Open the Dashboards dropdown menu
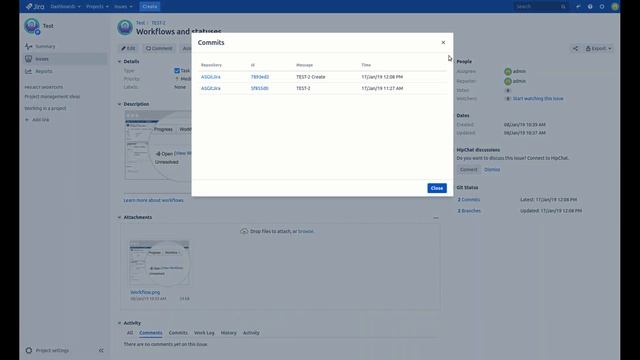This screenshot has width=640, height=360. click(65, 7)
